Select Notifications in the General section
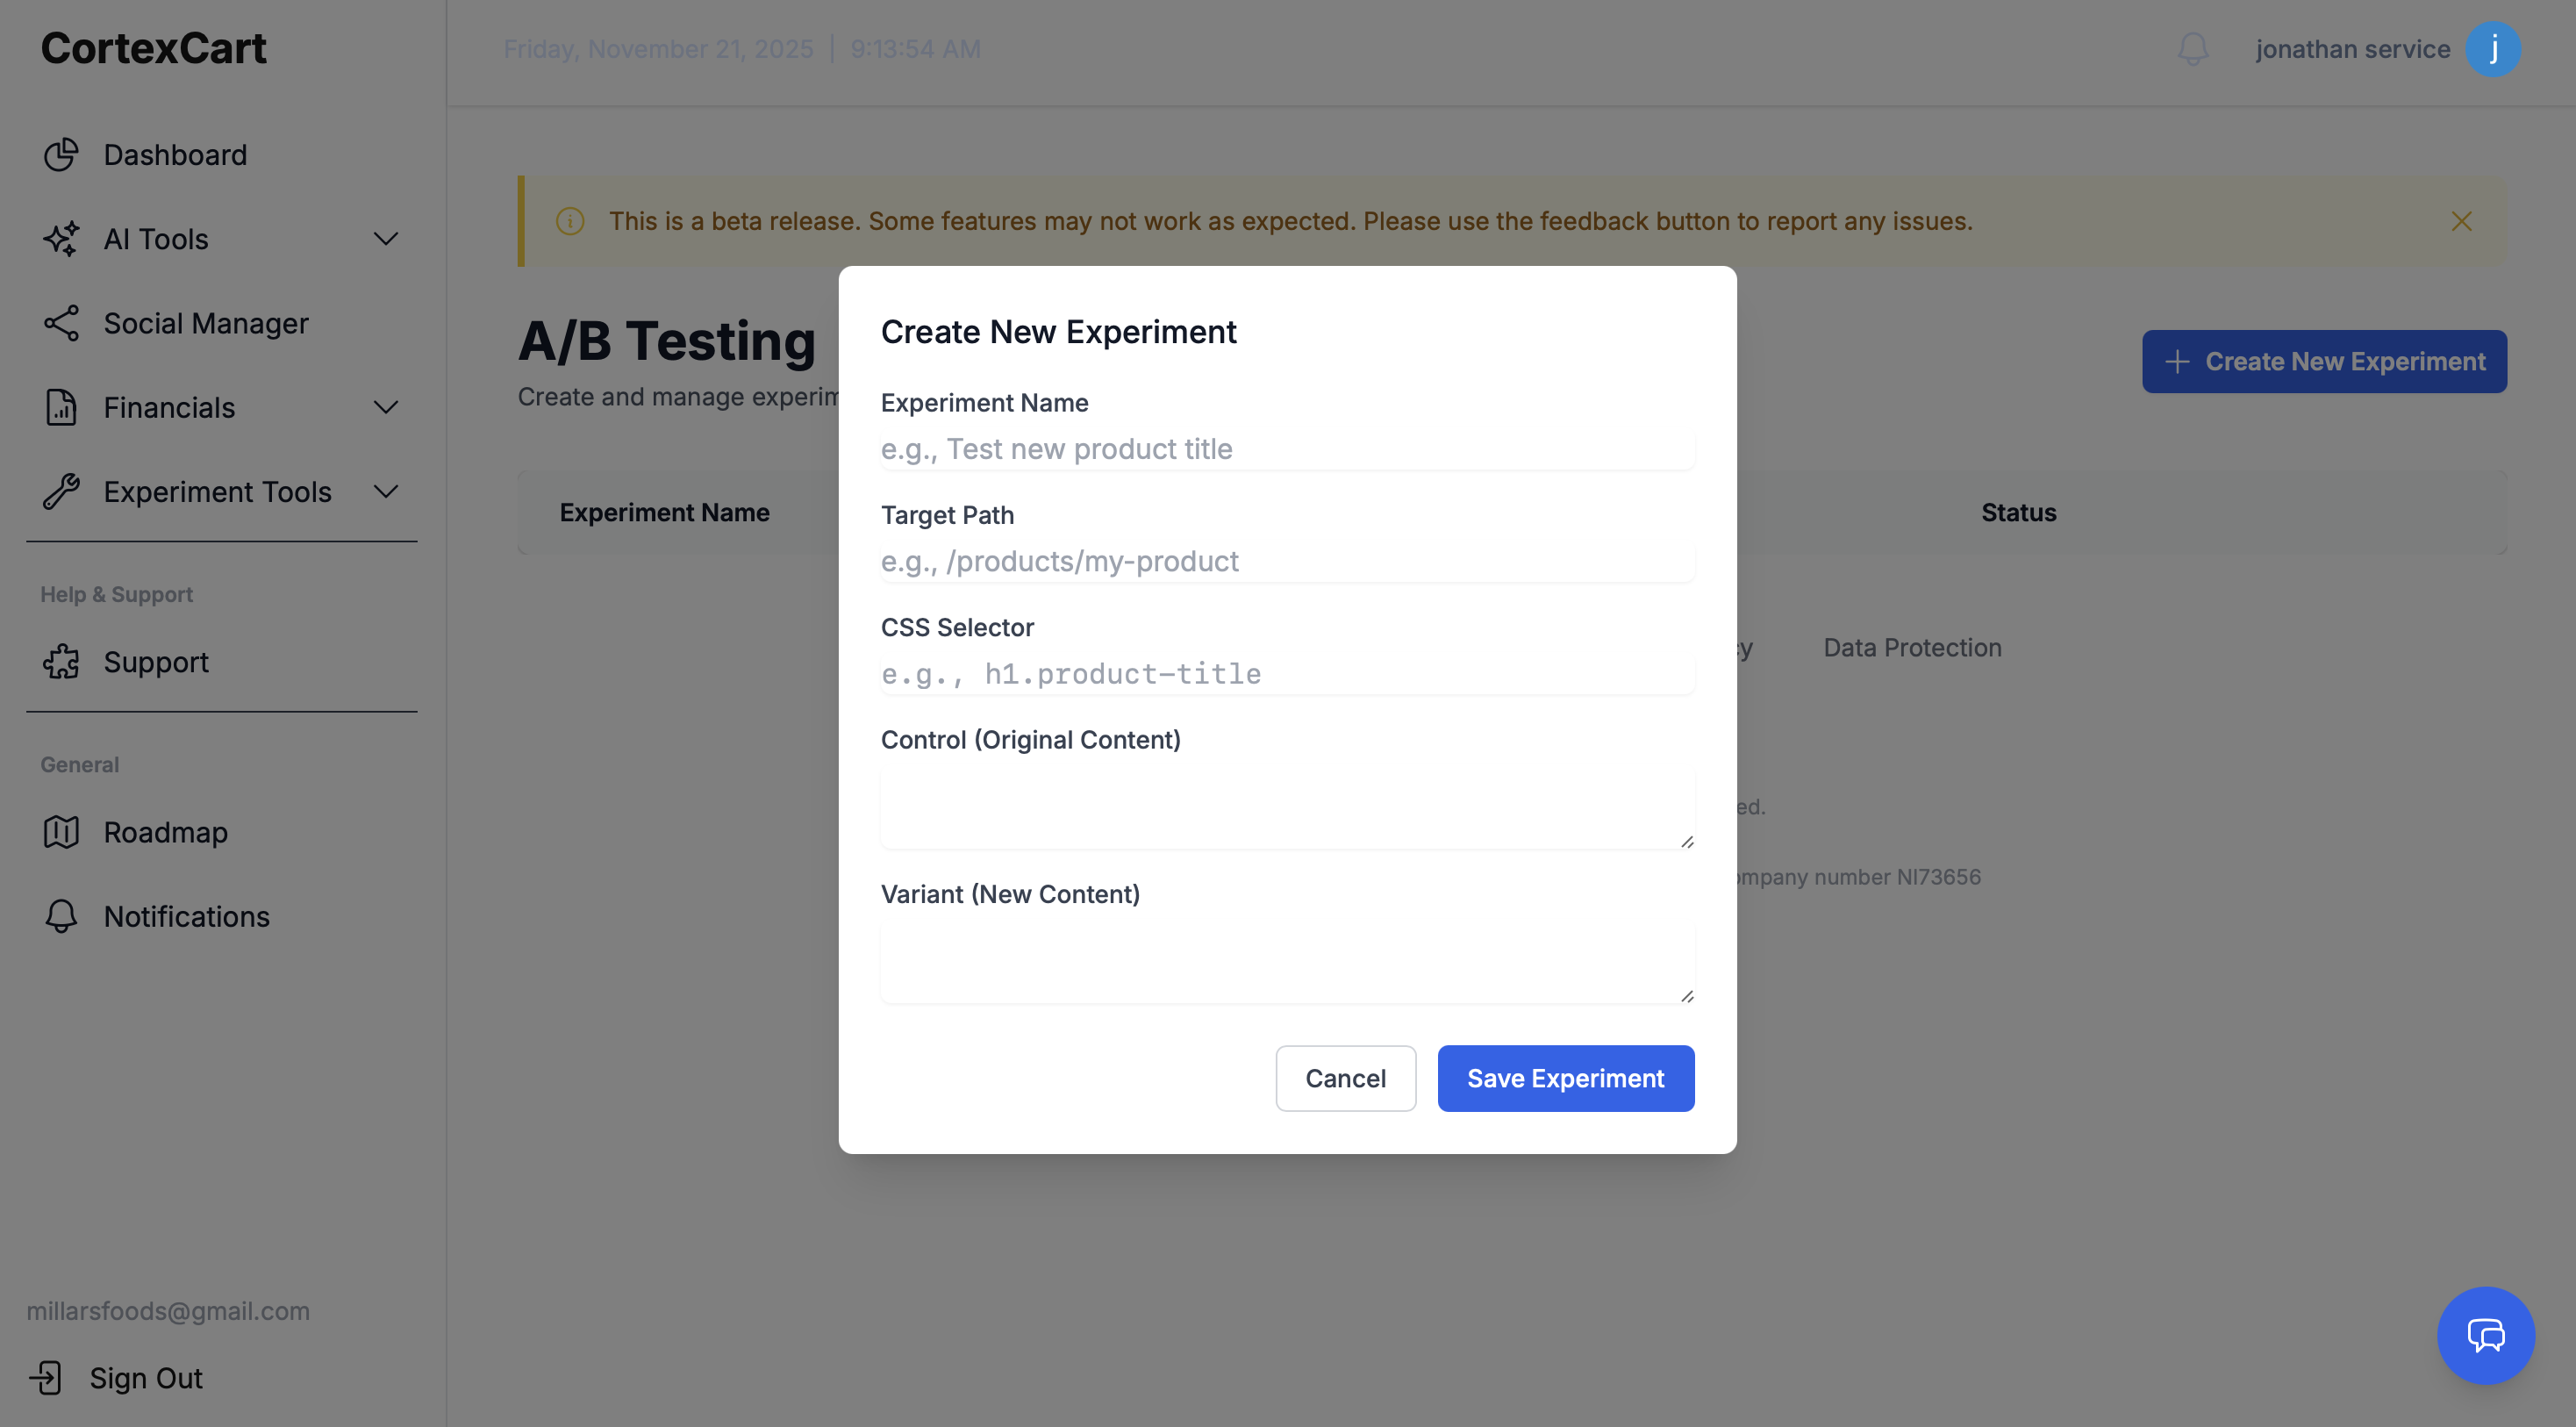 [x=186, y=916]
